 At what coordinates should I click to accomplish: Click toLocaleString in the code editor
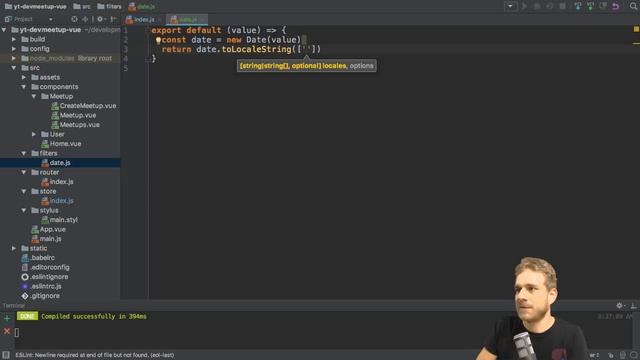coord(256,49)
